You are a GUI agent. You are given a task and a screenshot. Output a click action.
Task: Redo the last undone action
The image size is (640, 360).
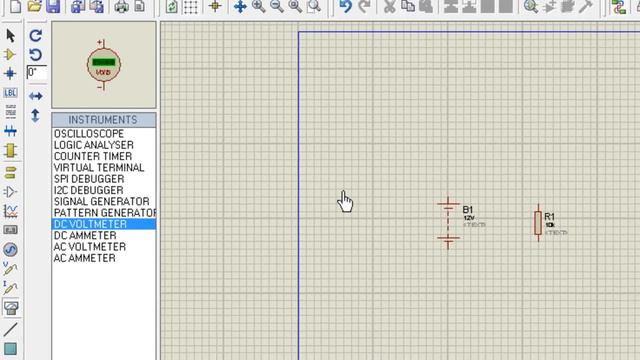[x=364, y=6]
